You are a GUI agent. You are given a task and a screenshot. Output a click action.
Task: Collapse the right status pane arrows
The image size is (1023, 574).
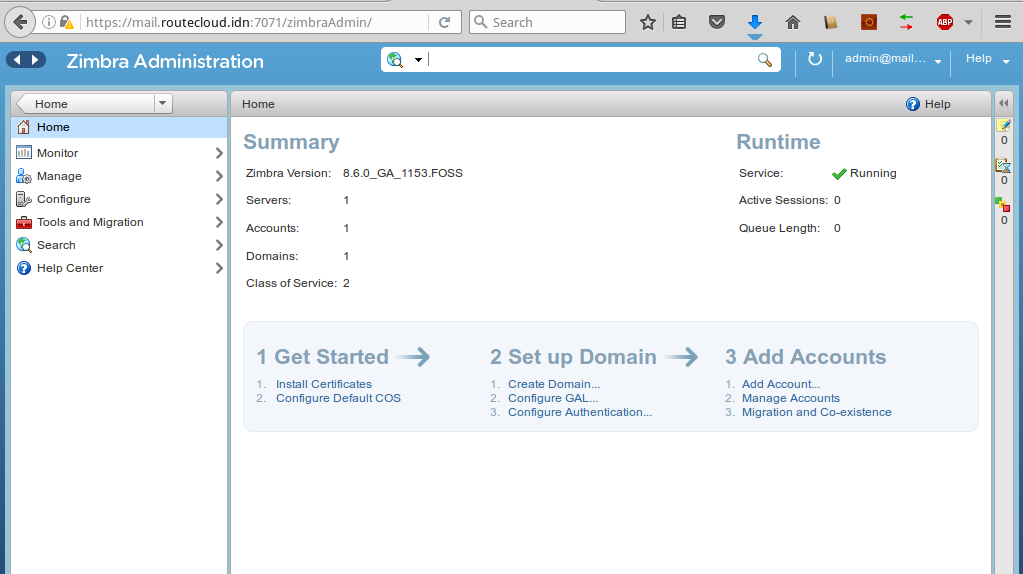click(1003, 103)
